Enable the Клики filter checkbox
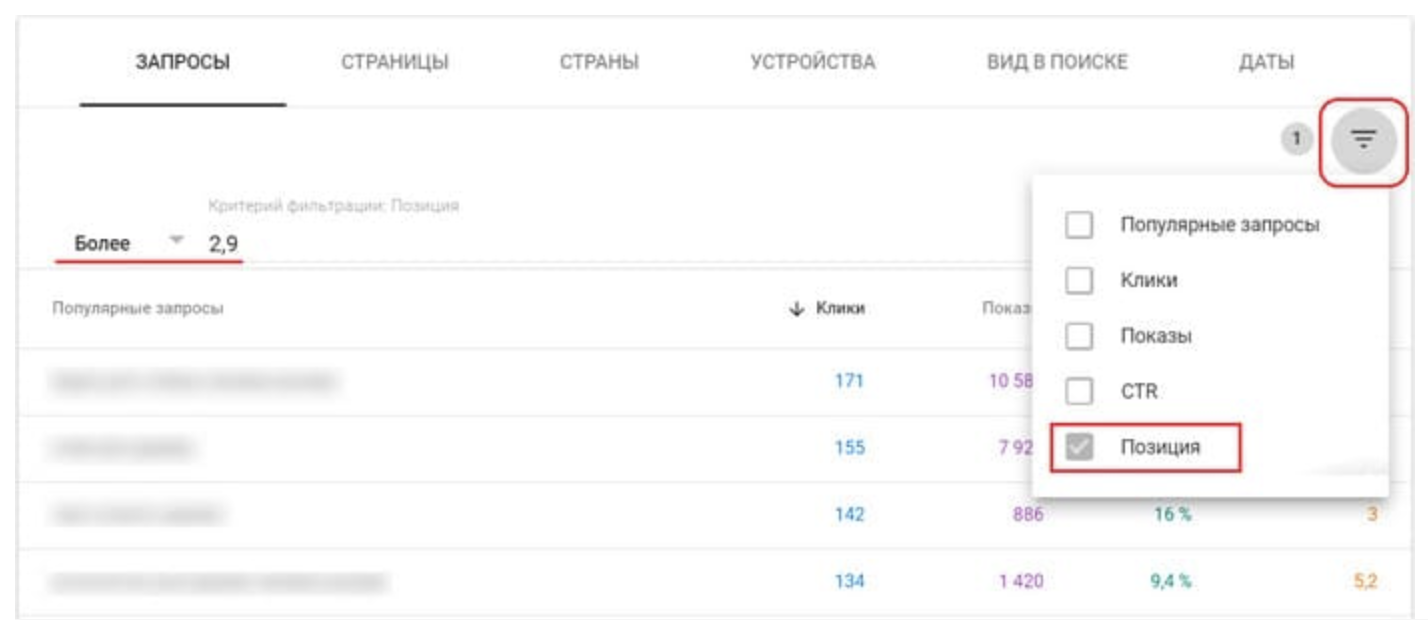The width and height of the screenshot is (1428, 620). [x=1079, y=281]
